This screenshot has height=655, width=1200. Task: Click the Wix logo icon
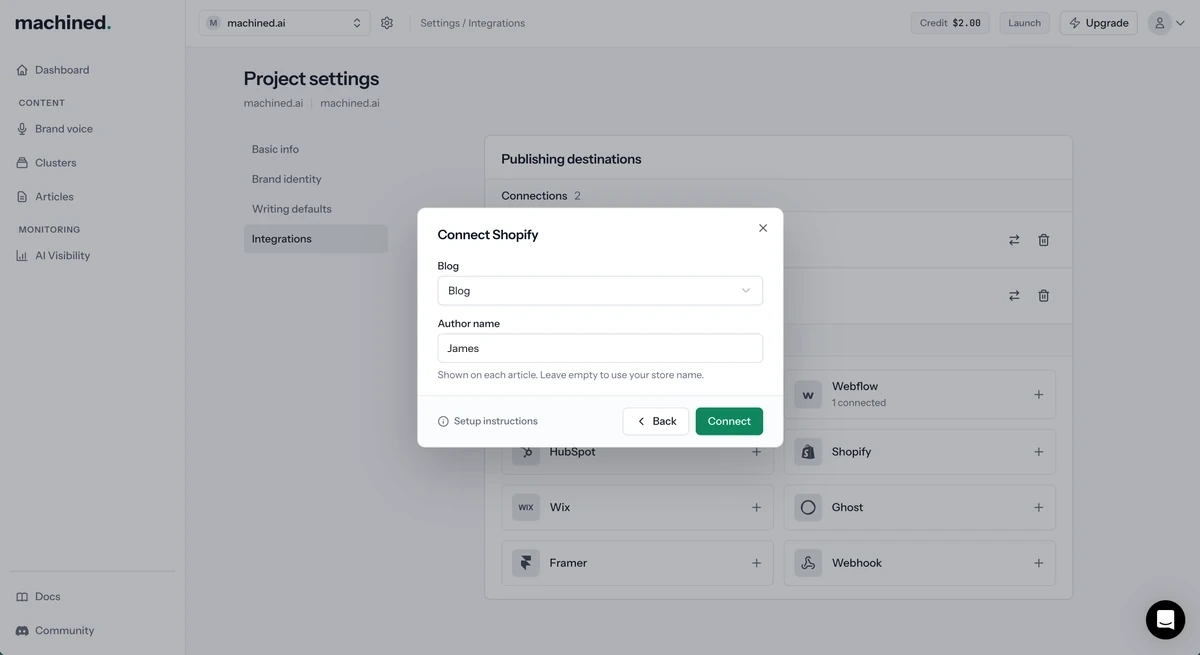click(526, 508)
